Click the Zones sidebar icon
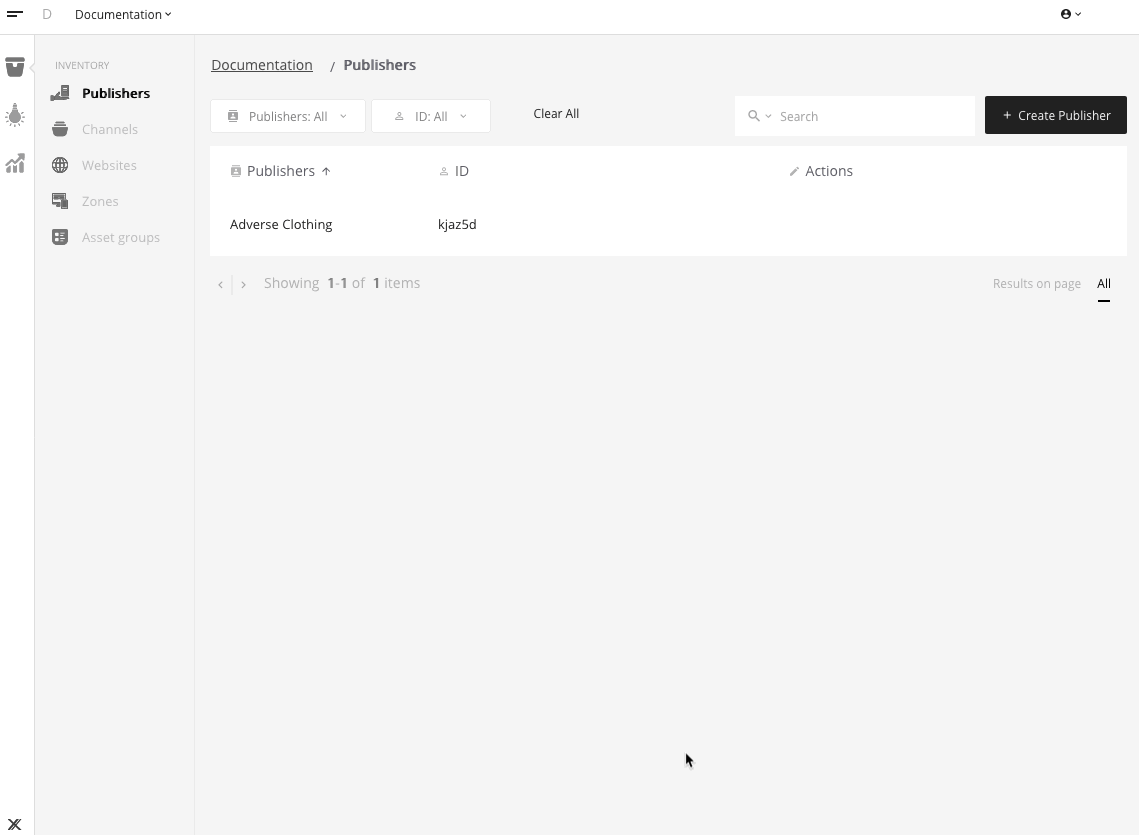 click(60, 201)
